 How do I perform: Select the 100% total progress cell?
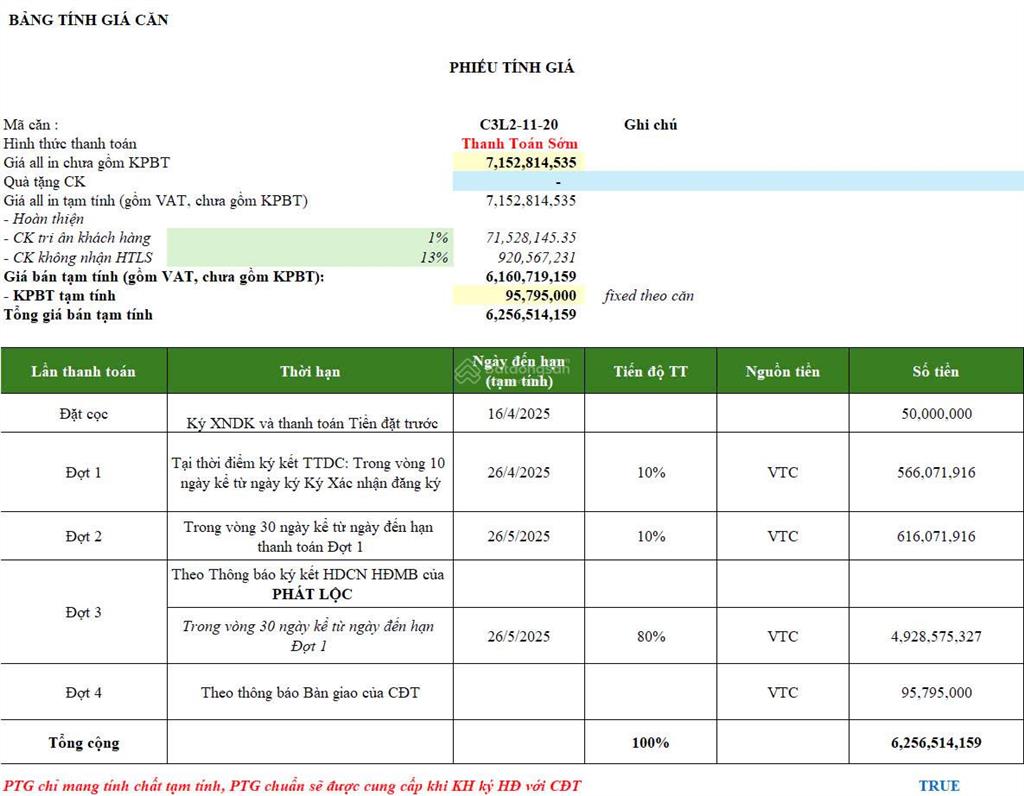click(x=650, y=742)
